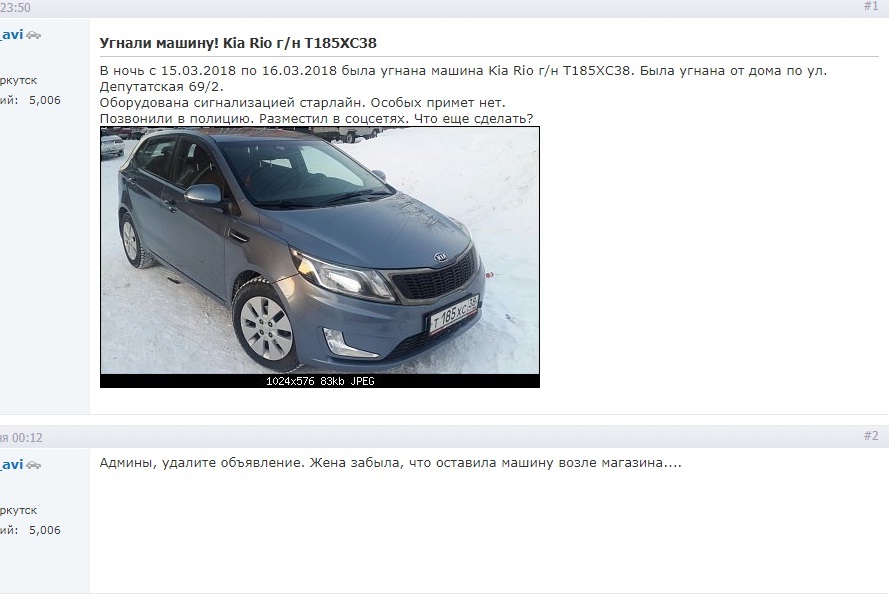Click the 00:12 timestamp in second header
889x601 pixels.
pos(27,438)
